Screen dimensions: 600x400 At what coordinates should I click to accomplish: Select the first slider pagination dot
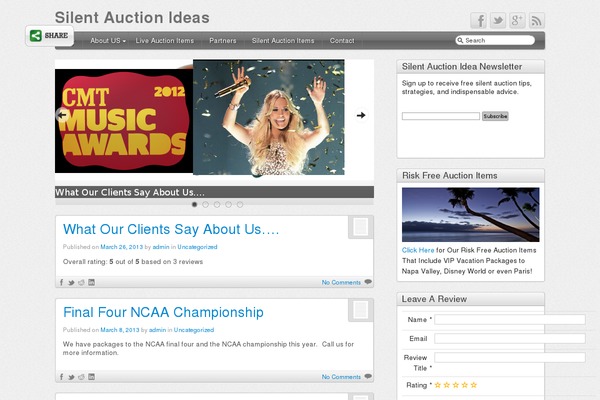[x=194, y=205]
